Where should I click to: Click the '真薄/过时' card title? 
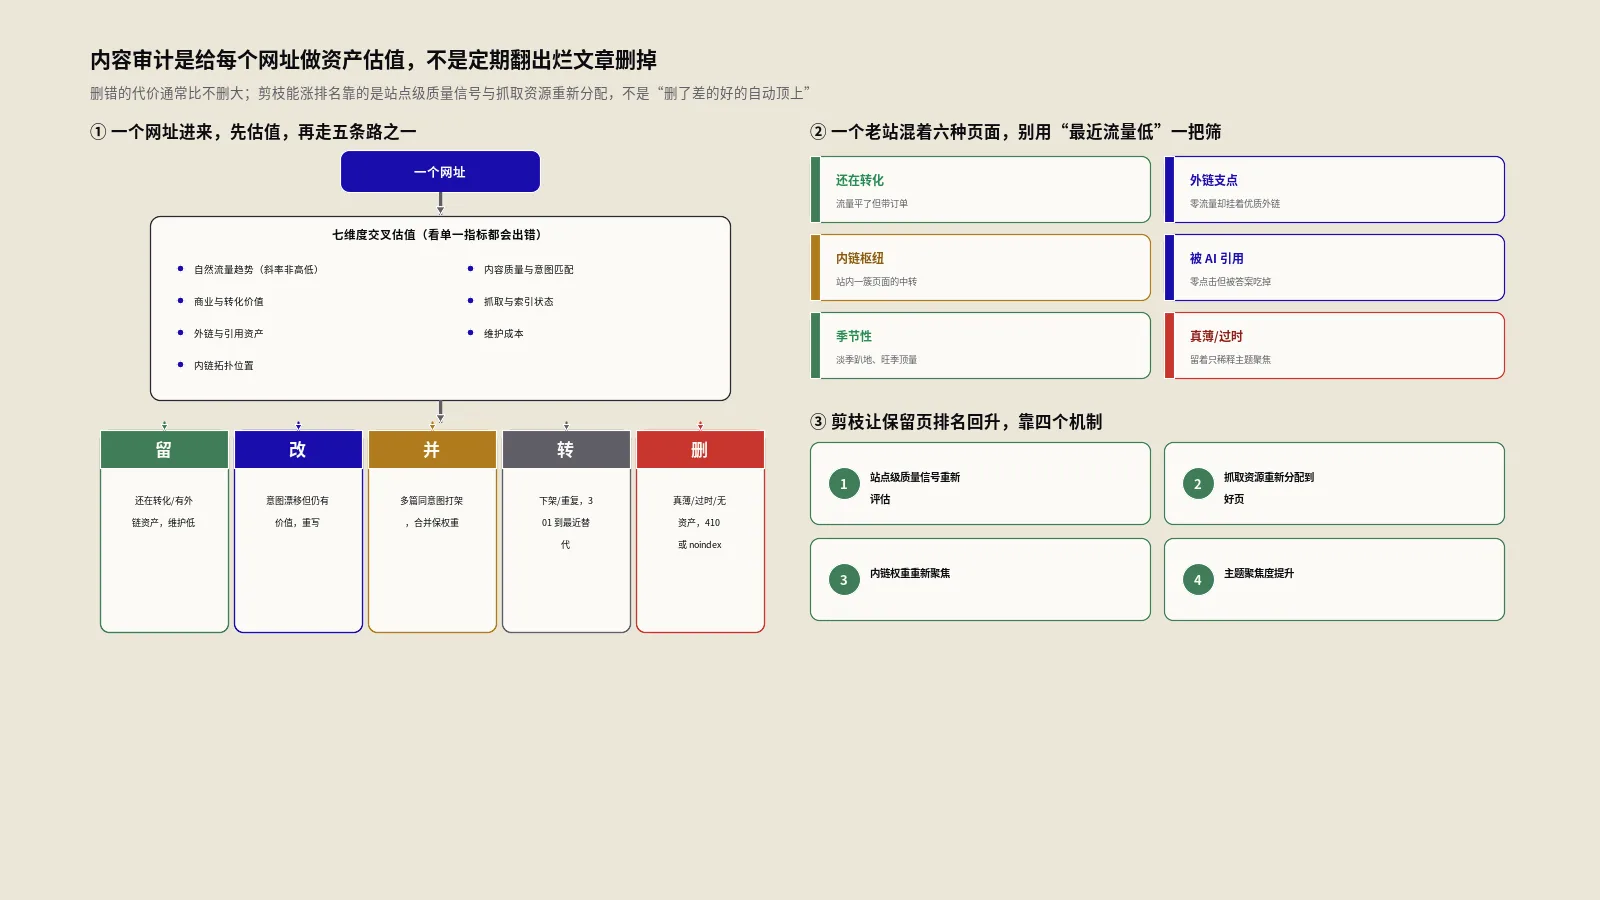point(1216,336)
